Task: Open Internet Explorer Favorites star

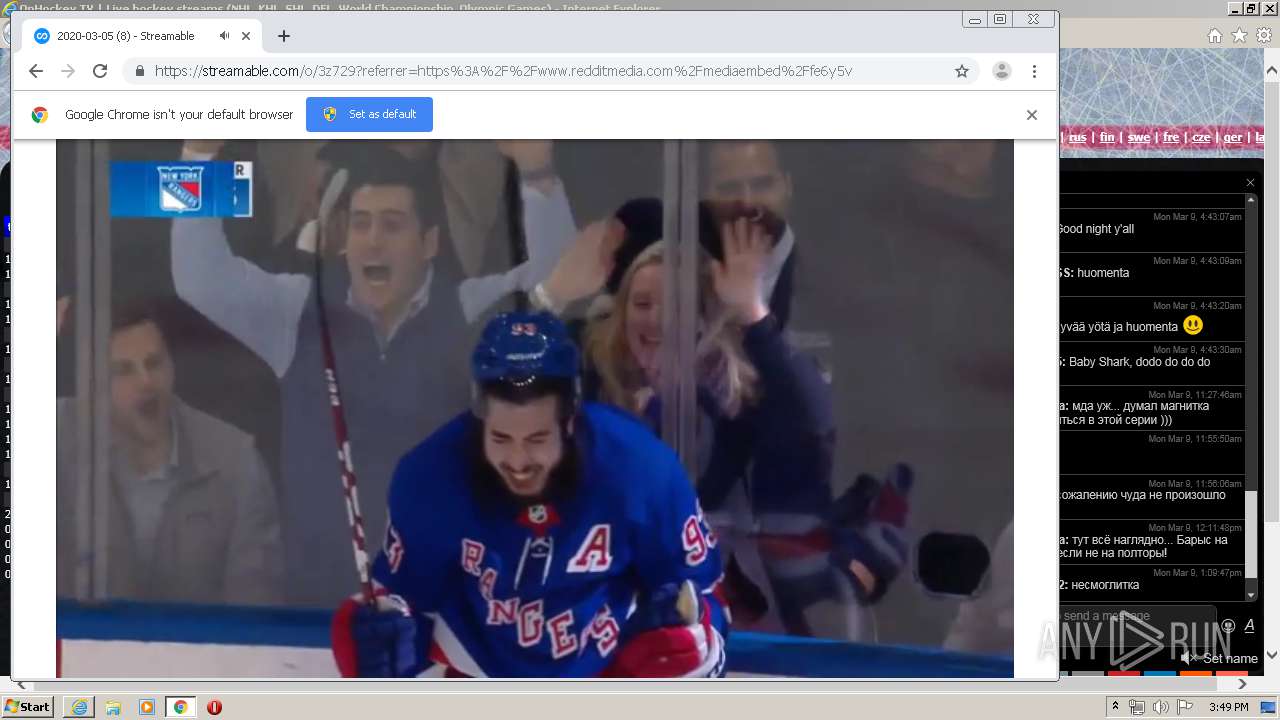Action: pos(1239,36)
